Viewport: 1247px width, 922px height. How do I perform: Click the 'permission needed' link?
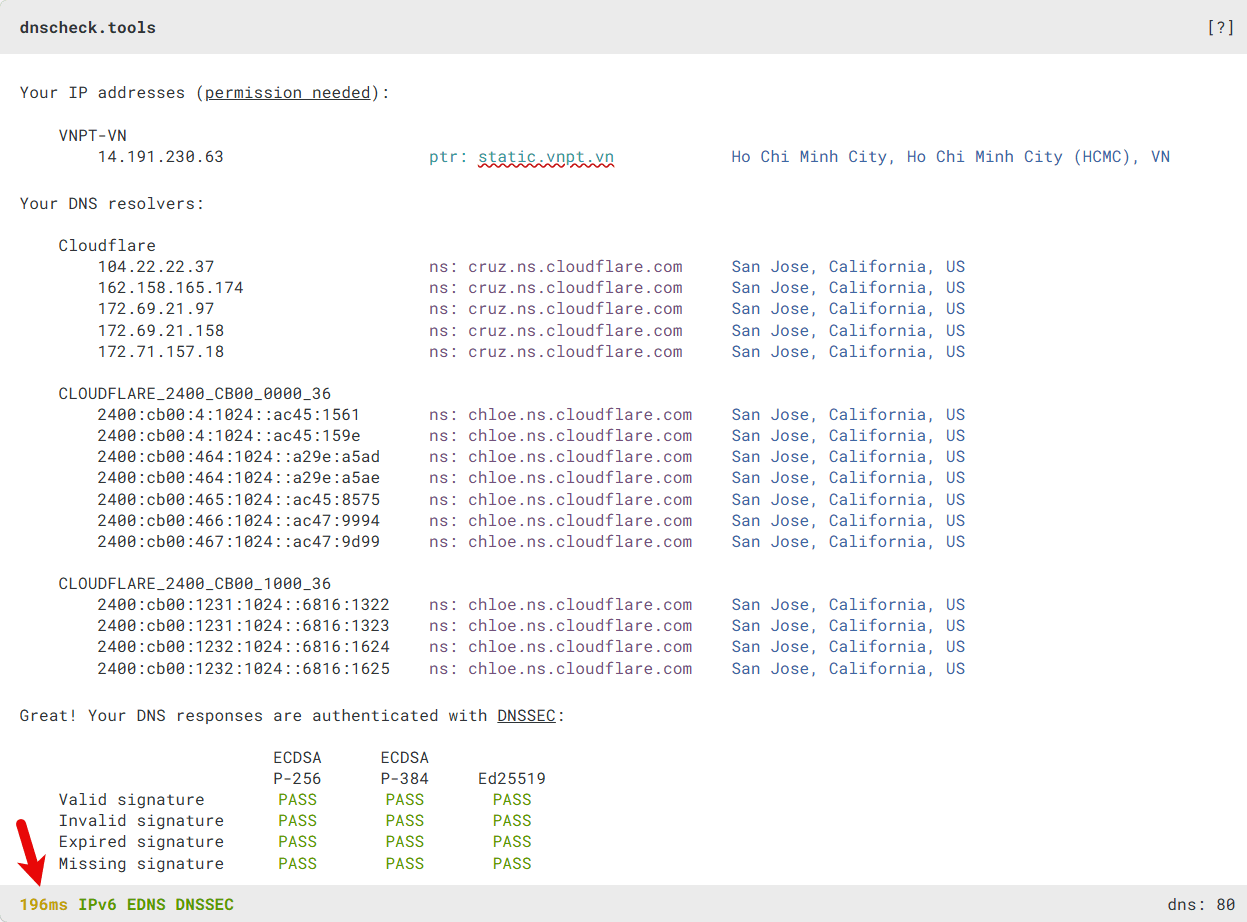click(x=287, y=93)
